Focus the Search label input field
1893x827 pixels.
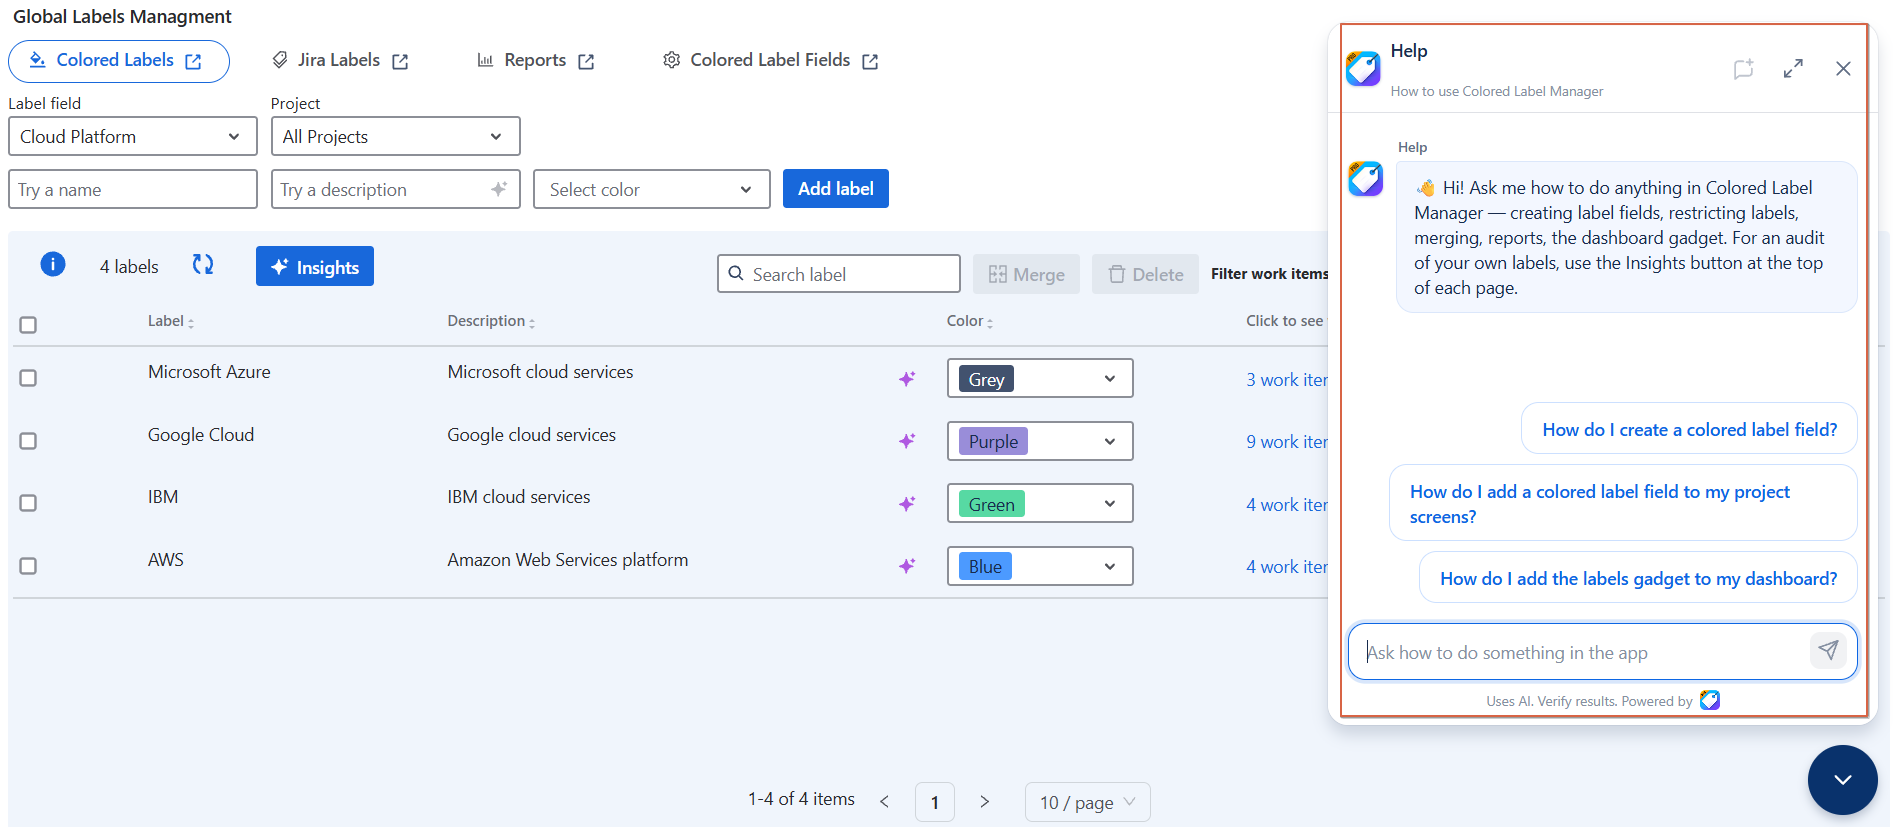pyautogui.click(x=839, y=274)
